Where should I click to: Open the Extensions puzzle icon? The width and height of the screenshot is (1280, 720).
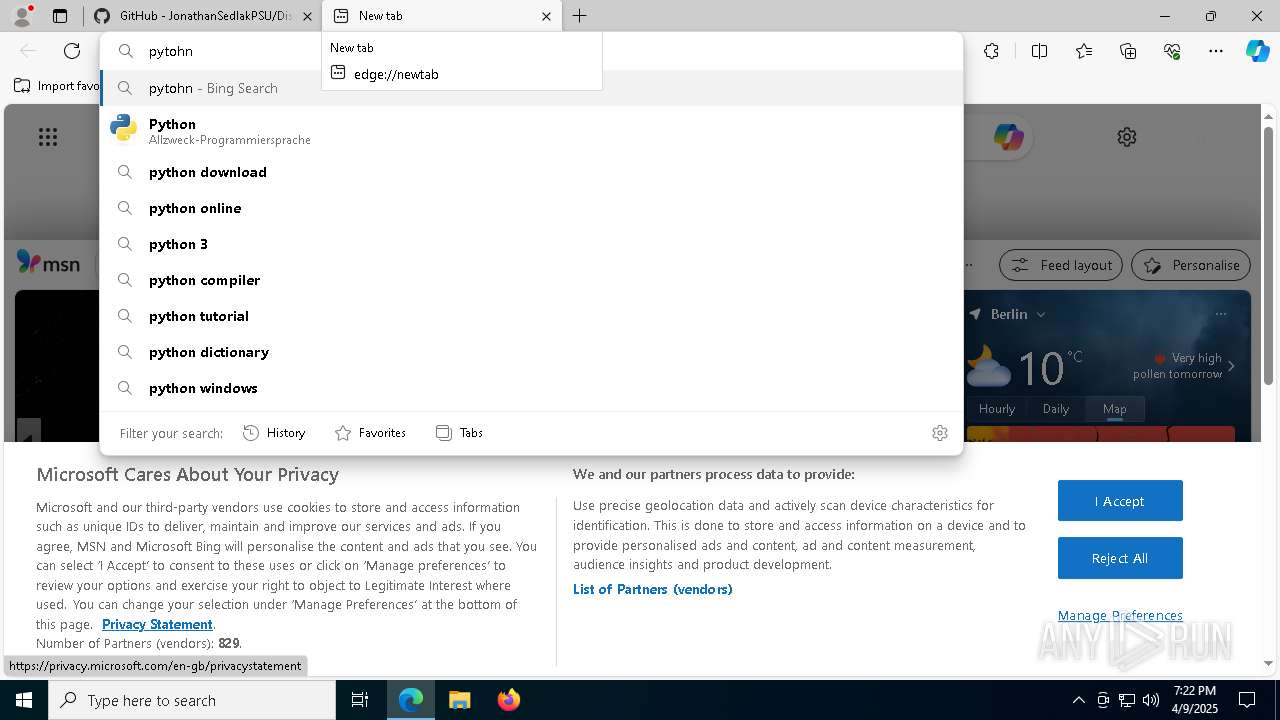coord(991,51)
